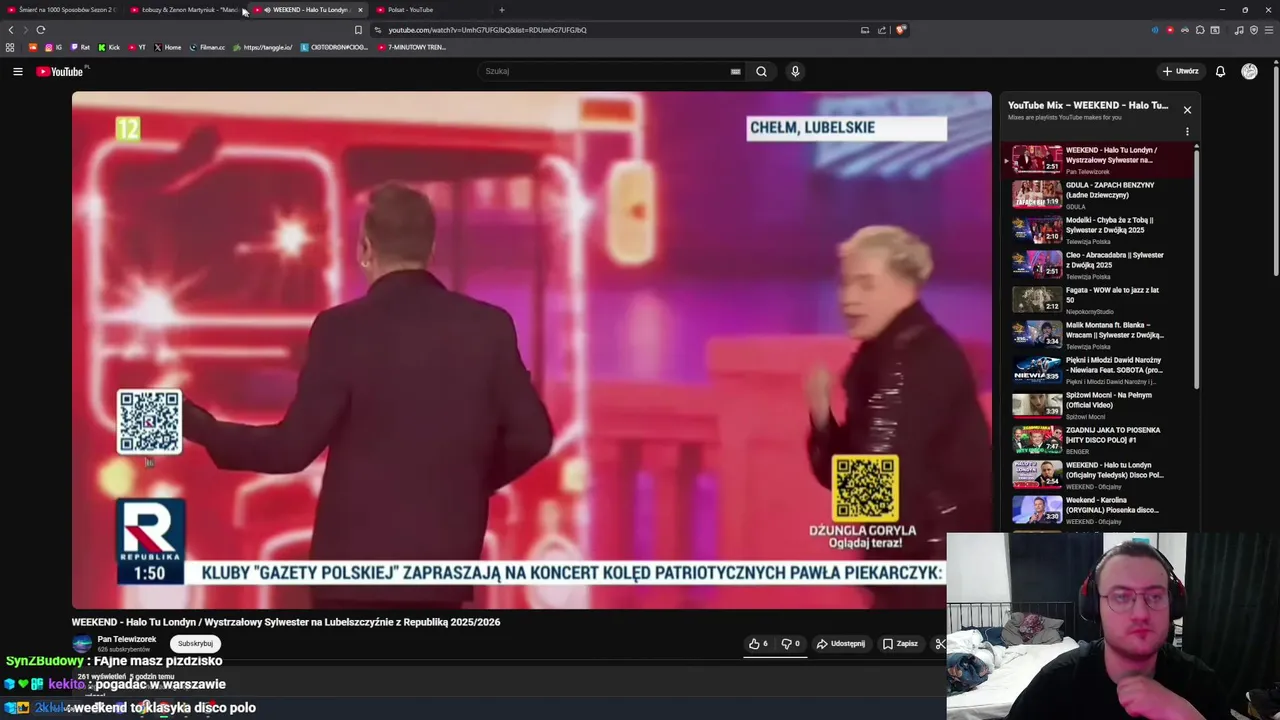The width and height of the screenshot is (1280, 720).
Task: Open the YT bookmark
Action: [x=137, y=47]
